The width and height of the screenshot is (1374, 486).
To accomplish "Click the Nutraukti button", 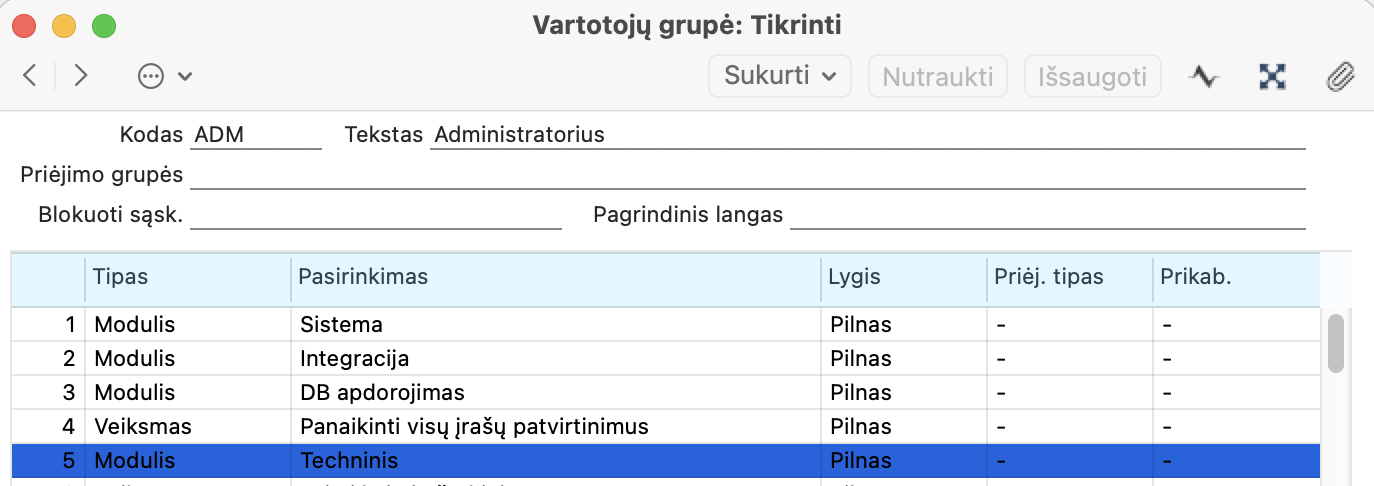I will 938,76.
